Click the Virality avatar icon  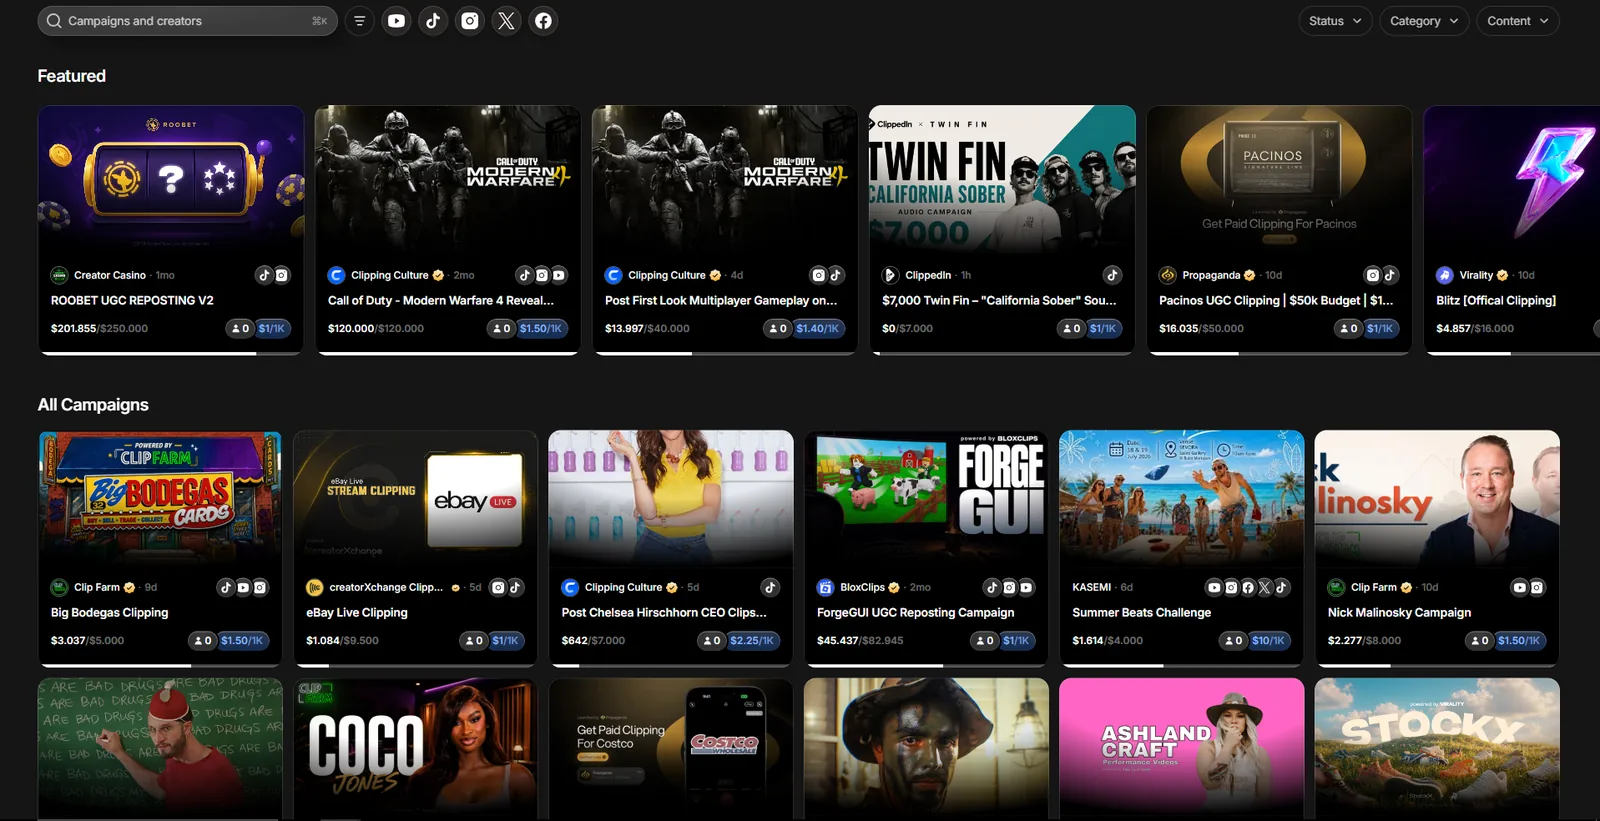(1444, 275)
